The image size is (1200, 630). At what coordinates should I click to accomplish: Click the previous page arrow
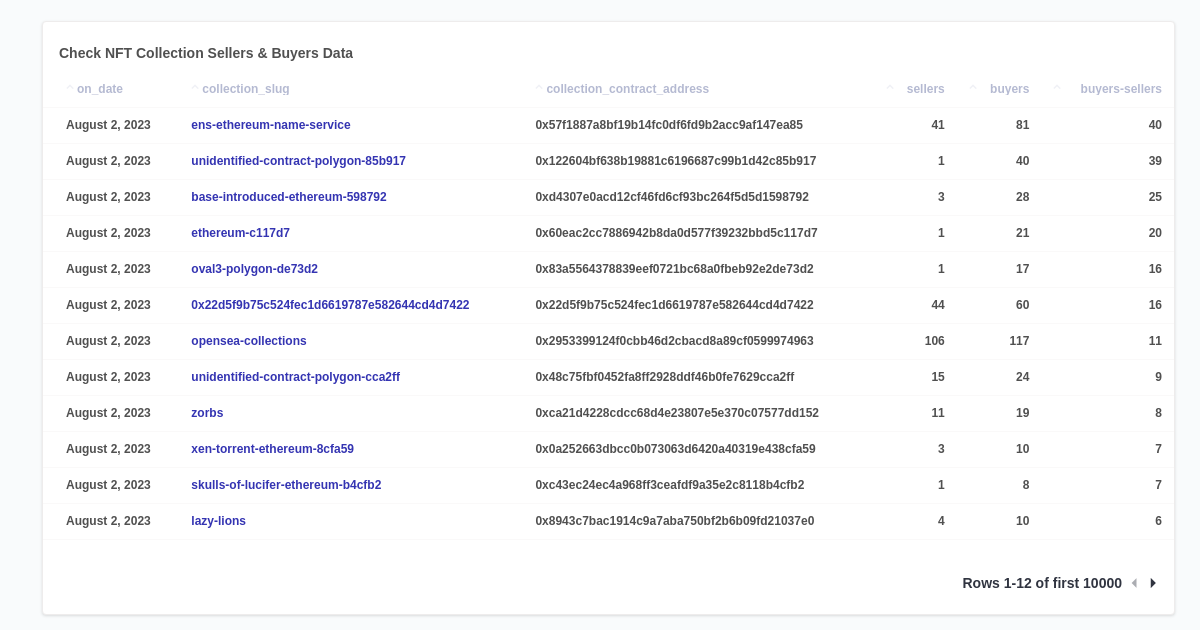(x=1135, y=582)
